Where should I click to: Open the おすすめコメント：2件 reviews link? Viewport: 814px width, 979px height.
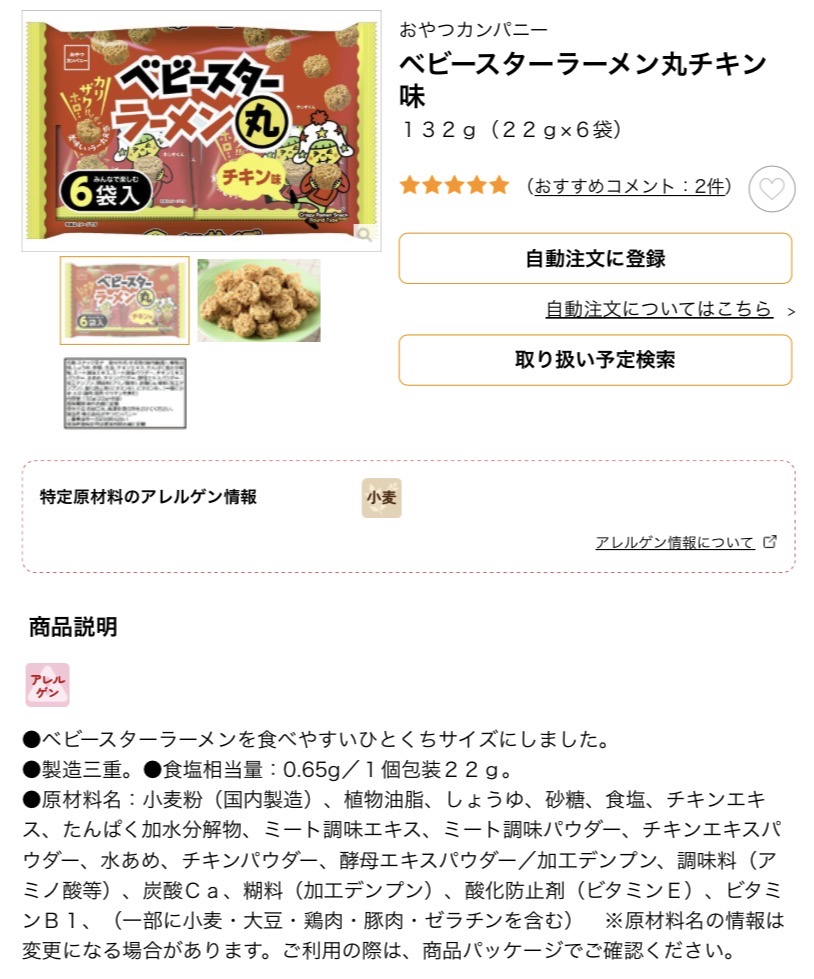[629, 186]
